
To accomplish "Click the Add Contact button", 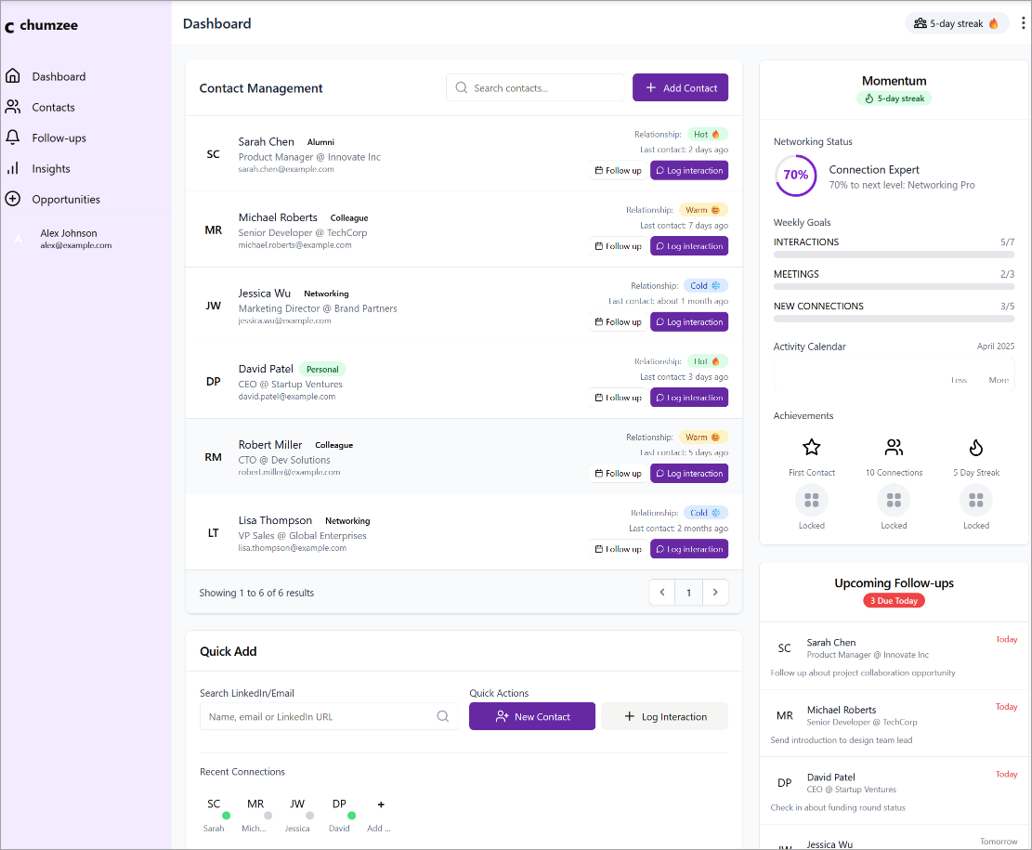I will tap(680, 88).
